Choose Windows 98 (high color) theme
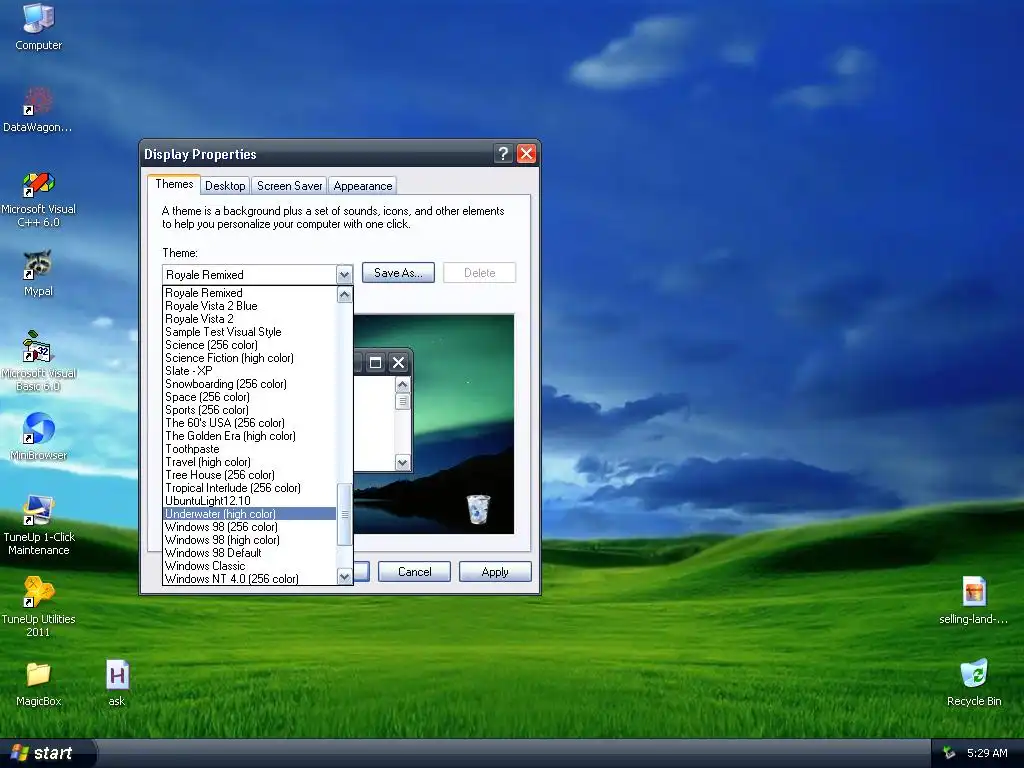This screenshot has width=1024, height=768. (249, 540)
